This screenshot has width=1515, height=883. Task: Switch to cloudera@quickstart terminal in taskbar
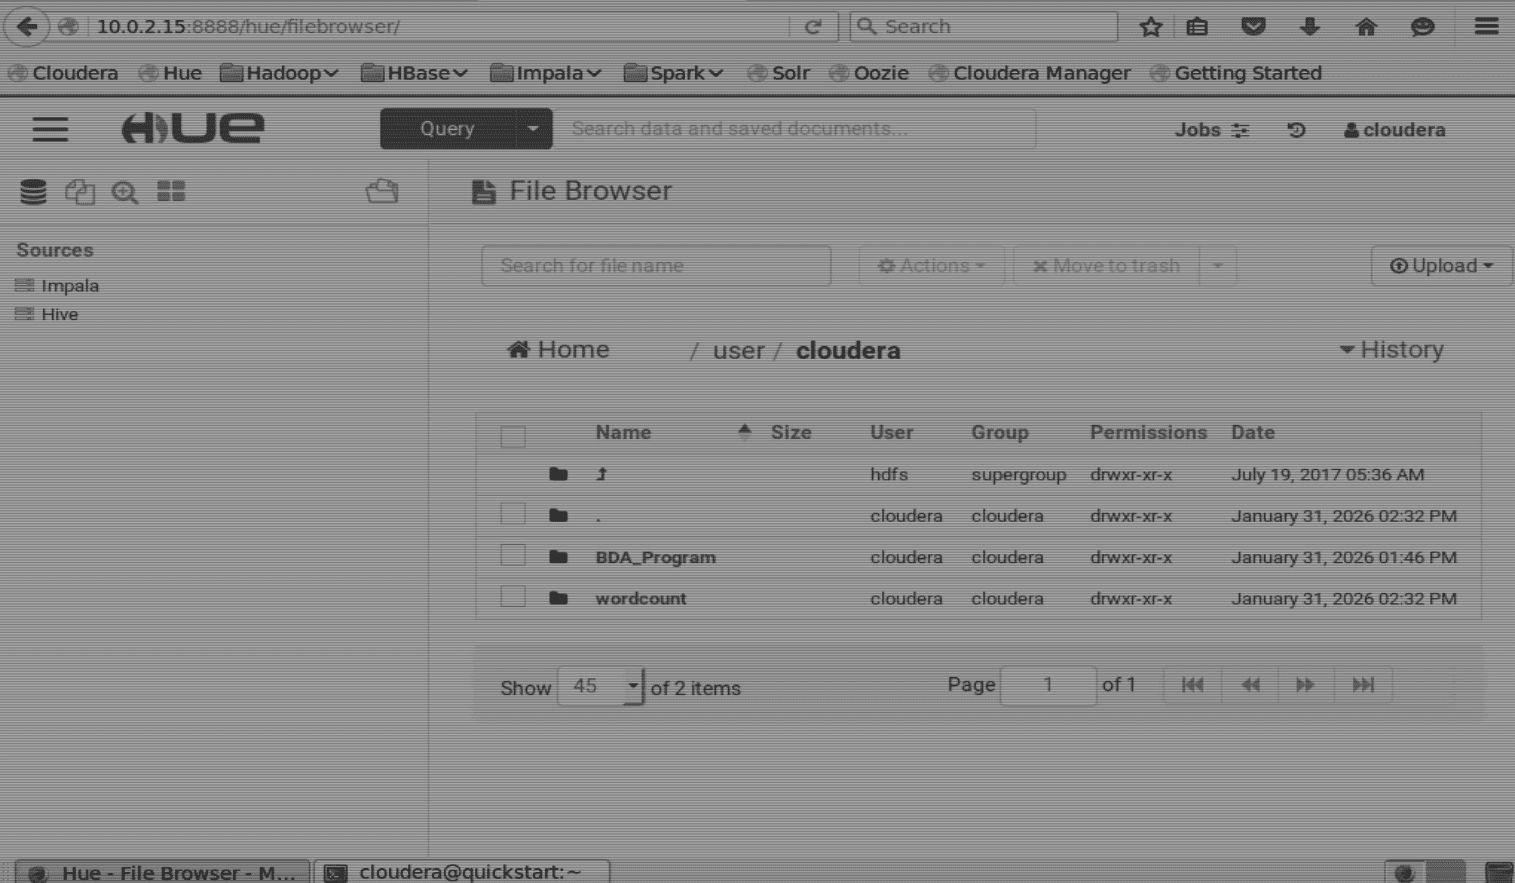[462, 872]
